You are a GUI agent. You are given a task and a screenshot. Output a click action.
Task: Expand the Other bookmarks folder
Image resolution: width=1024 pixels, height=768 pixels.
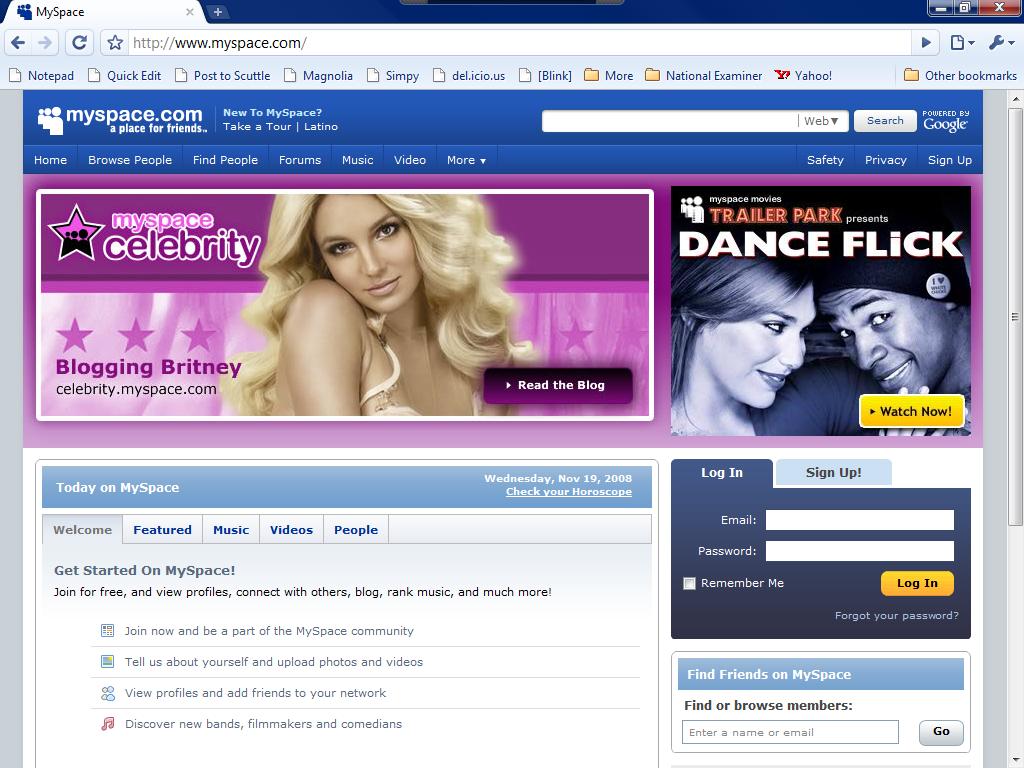960,76
